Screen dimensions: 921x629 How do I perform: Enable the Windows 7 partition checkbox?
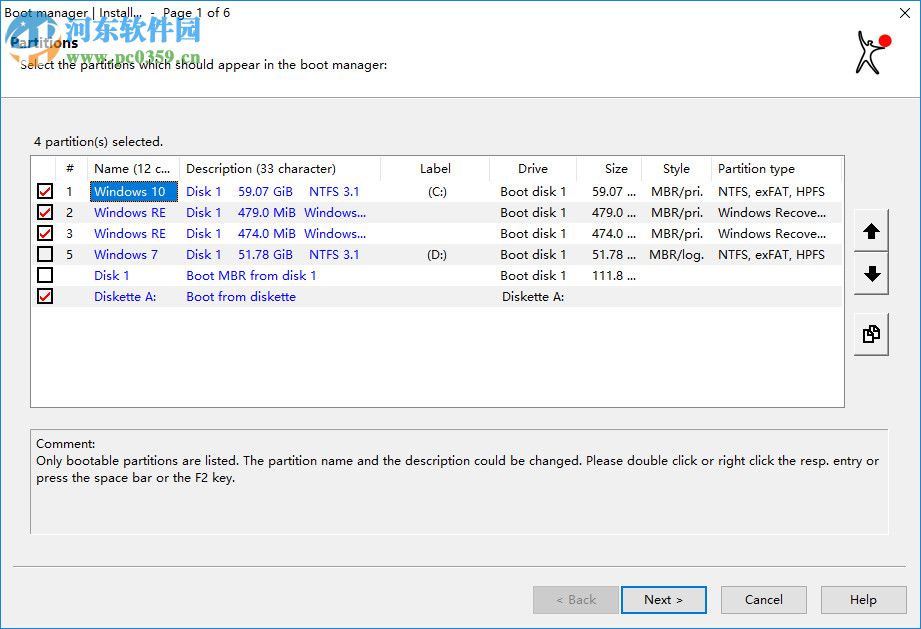[45, 255]
